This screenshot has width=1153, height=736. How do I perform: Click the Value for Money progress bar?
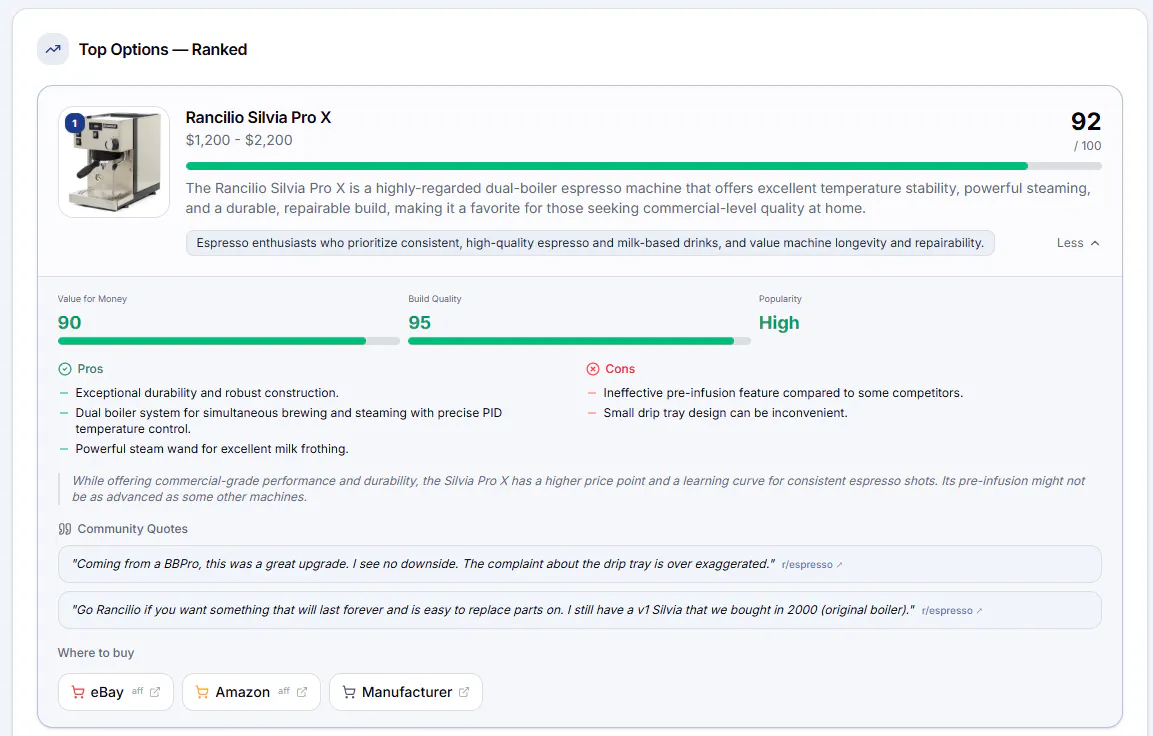(x=229, y=341)
